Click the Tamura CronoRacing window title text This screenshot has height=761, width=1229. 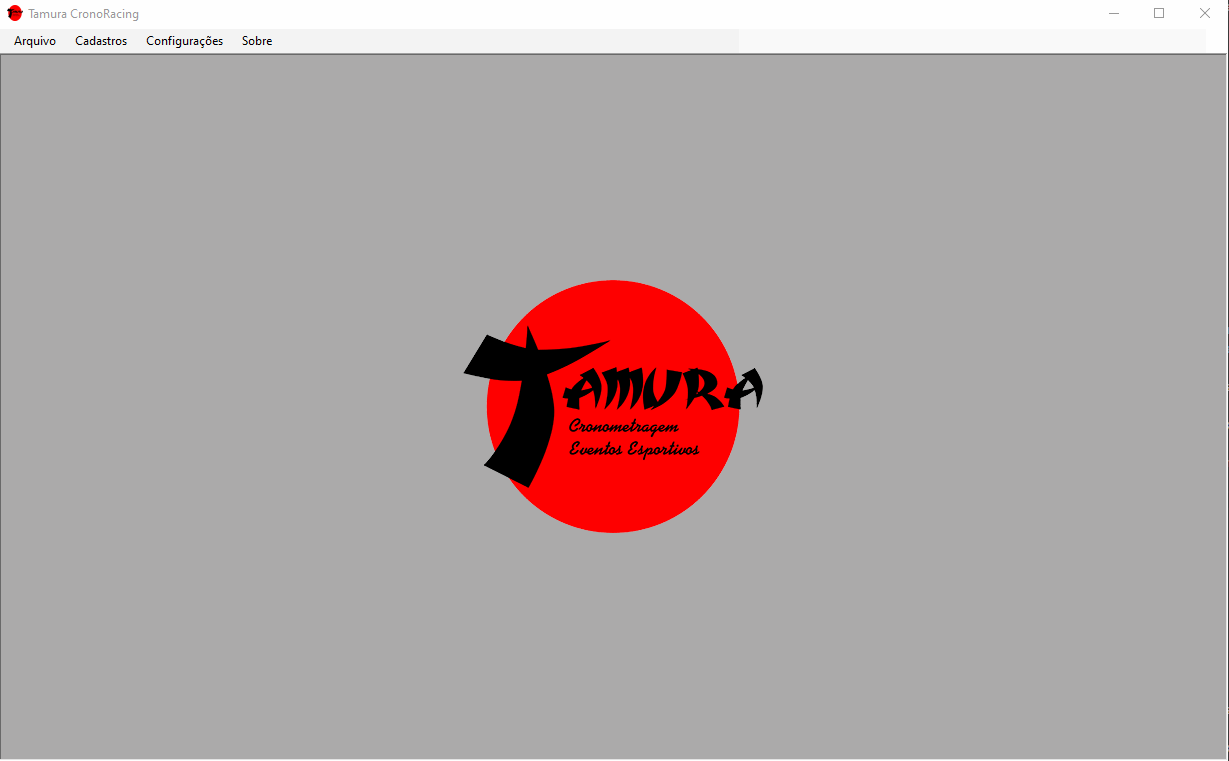pos(84,14)
